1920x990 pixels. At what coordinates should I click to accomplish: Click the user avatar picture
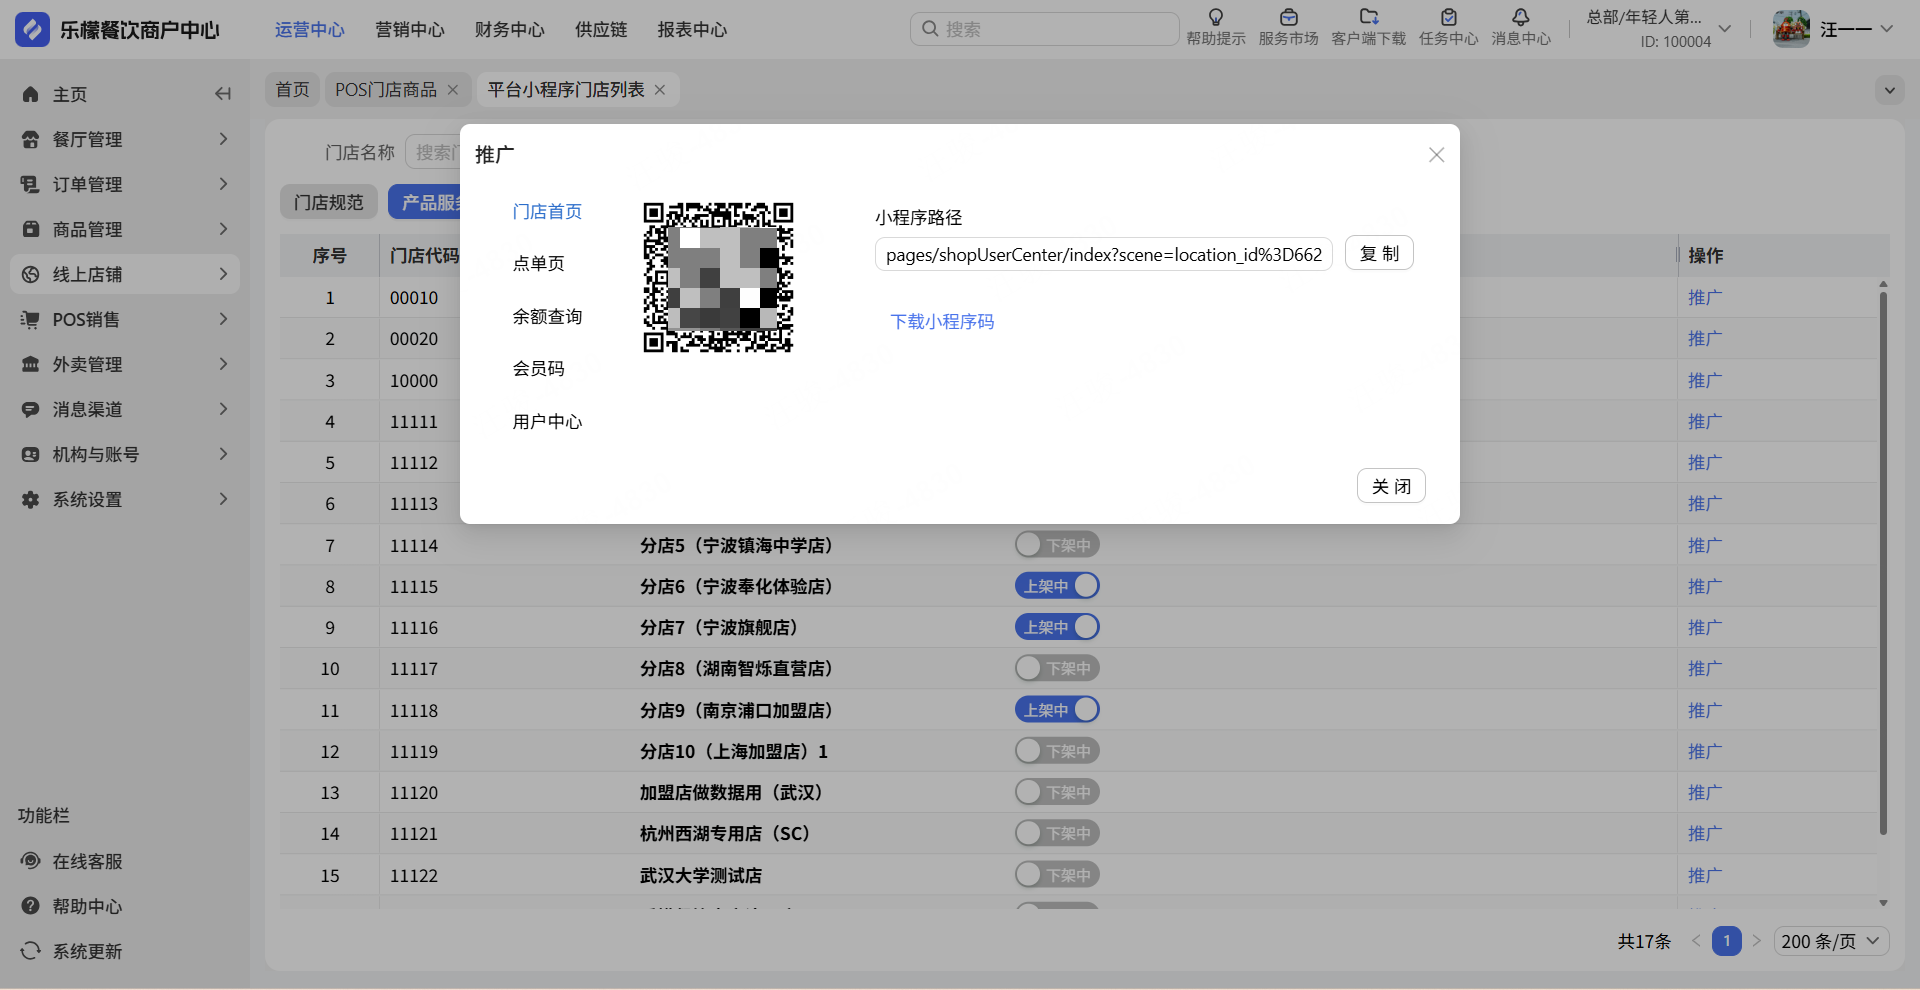pos(1791,29)
